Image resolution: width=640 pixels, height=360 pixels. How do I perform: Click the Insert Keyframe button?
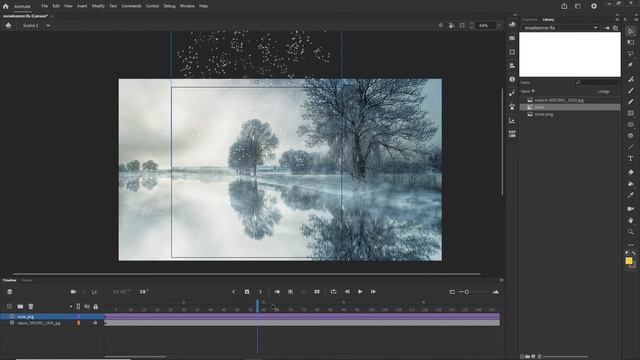point(247,292)
